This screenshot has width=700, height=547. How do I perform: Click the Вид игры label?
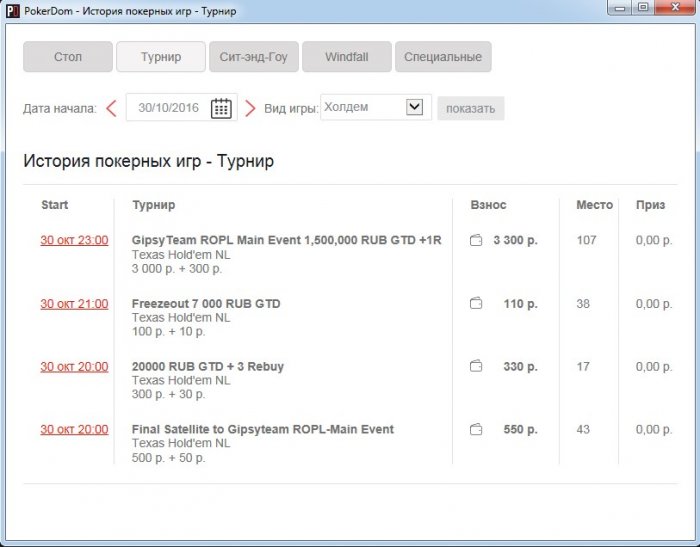(292, 109)
